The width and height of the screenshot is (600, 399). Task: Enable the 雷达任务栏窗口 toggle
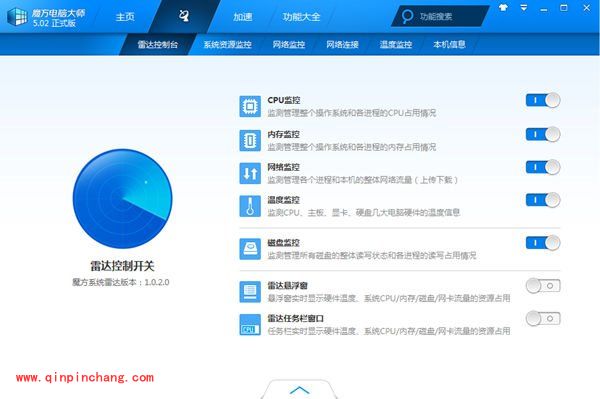pos(543,319)
